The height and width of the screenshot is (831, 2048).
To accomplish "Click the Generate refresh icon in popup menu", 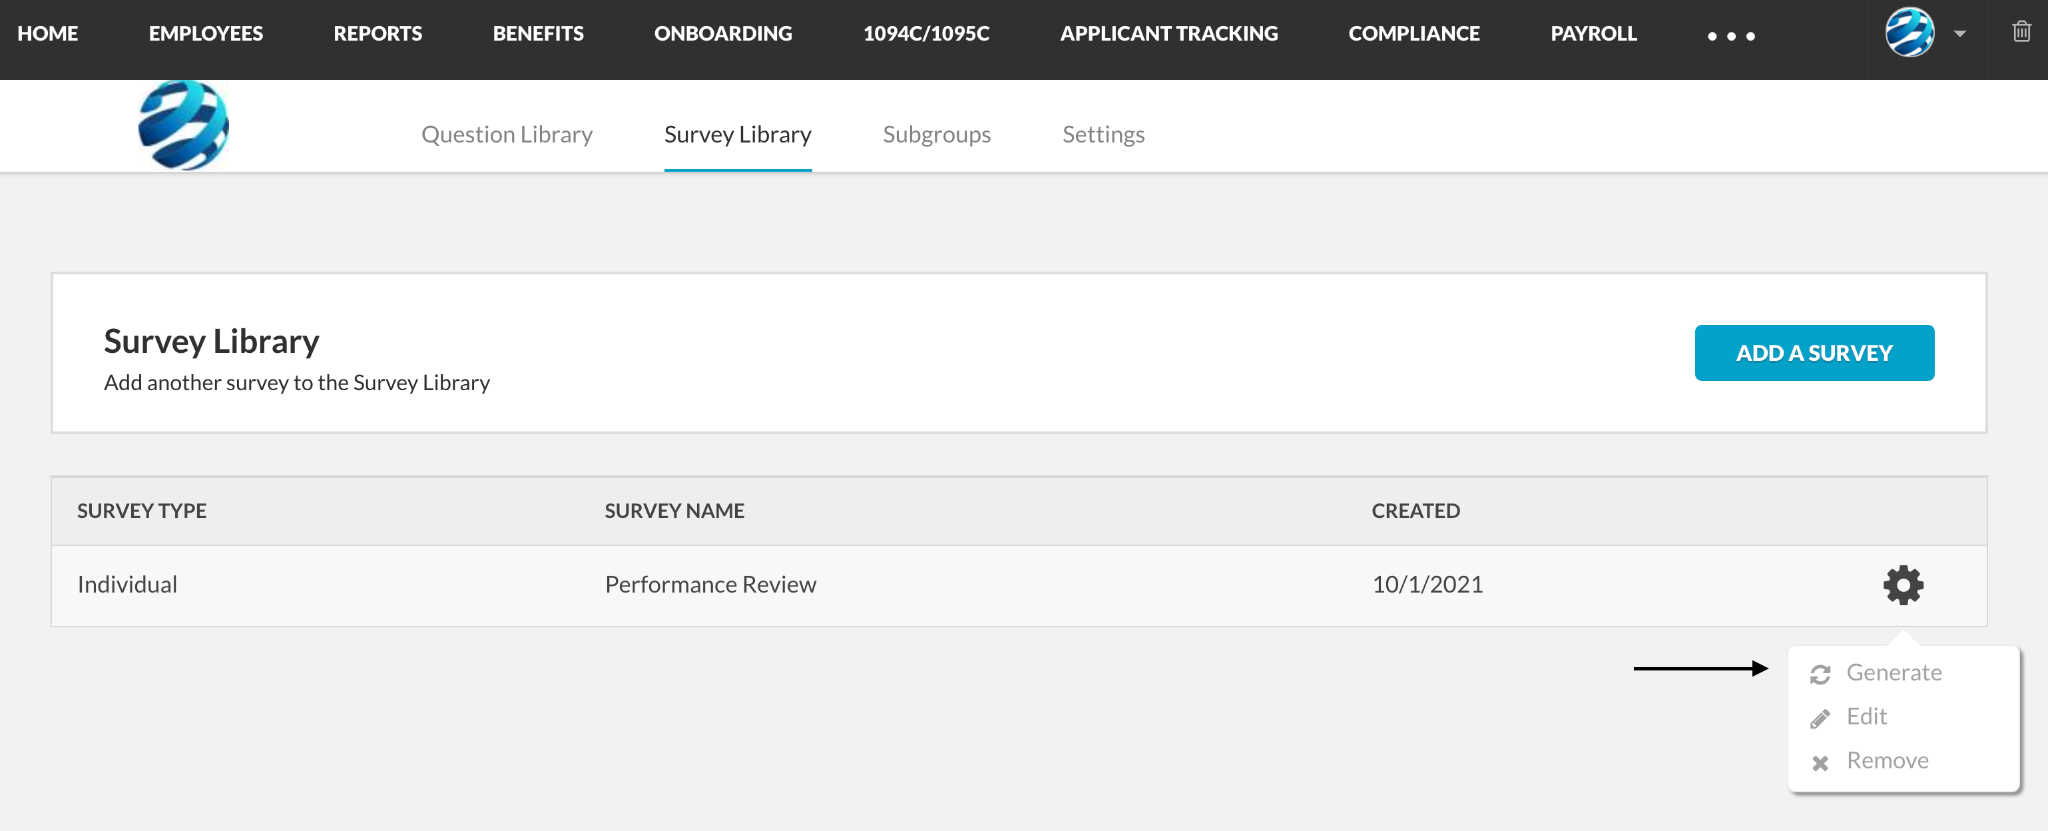I will tap(1820, 675).
